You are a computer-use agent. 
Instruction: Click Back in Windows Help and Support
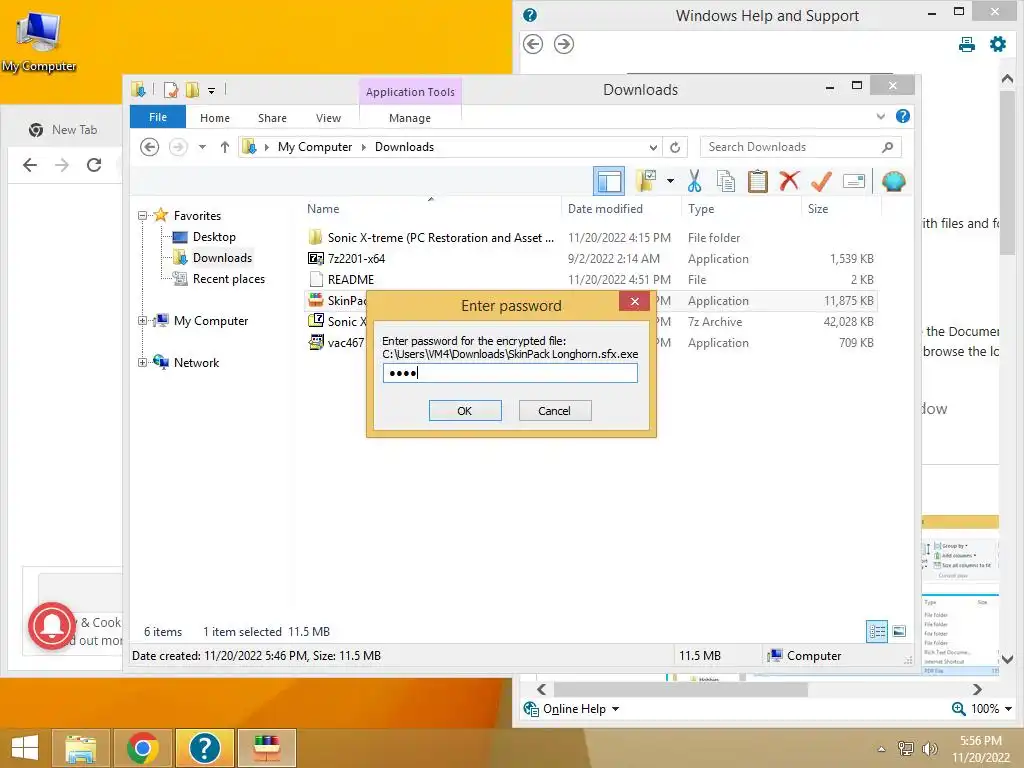533,44
